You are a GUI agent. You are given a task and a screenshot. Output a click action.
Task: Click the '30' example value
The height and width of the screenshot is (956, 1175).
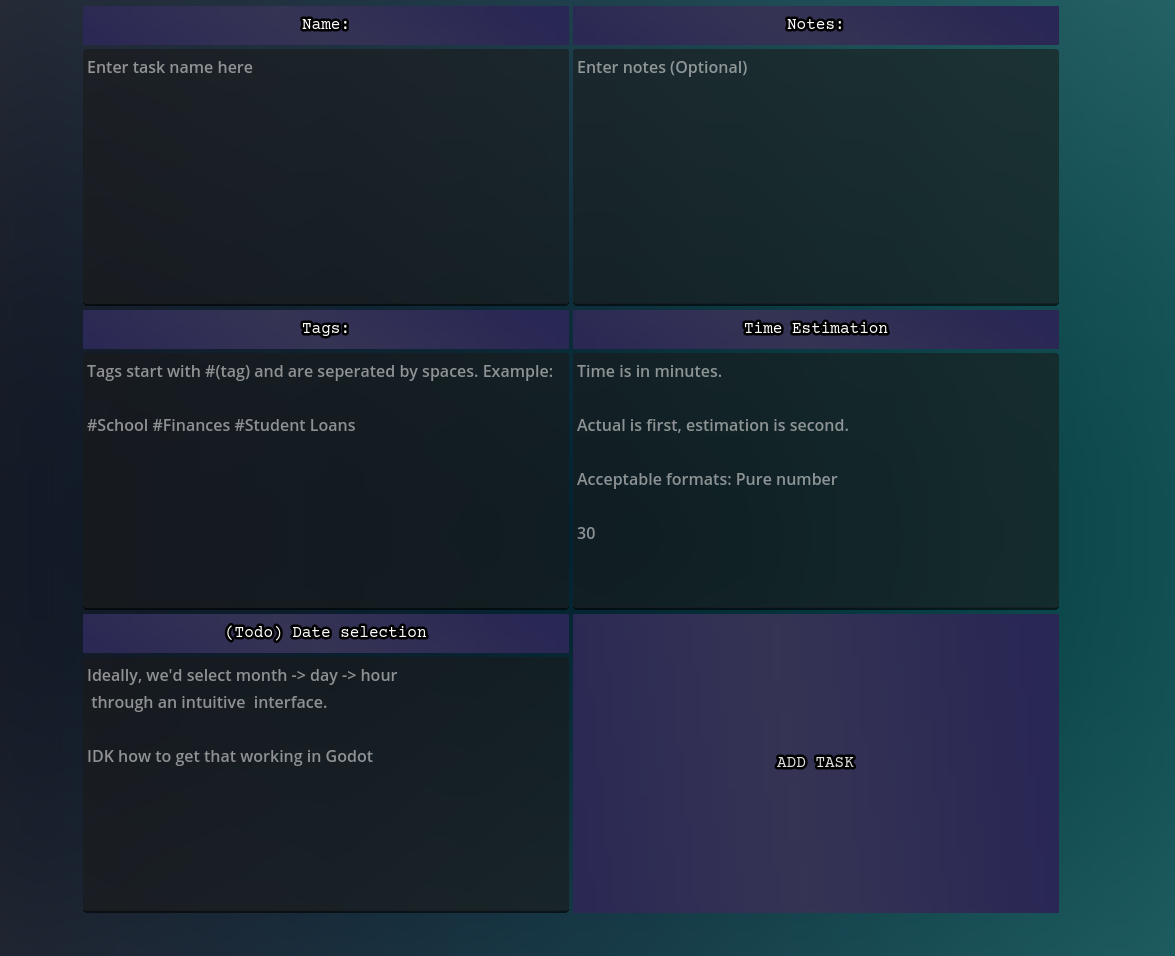[586, 533]
